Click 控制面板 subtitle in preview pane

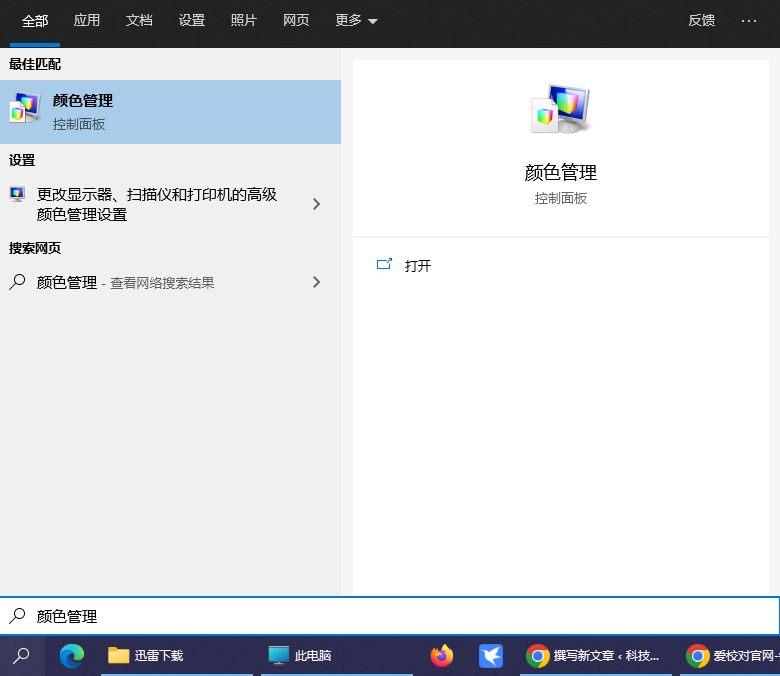coord(561,198)
